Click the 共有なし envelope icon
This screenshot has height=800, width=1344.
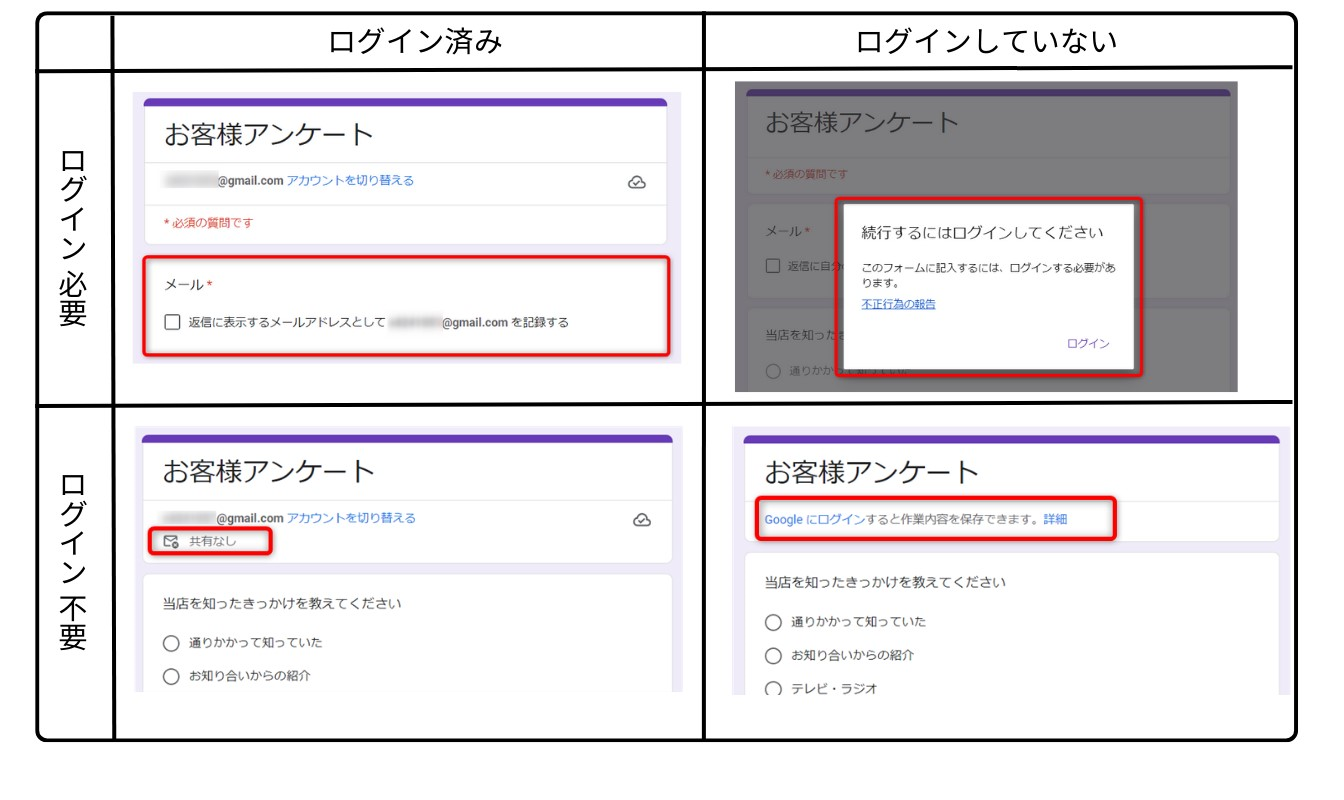pos(171,542)
